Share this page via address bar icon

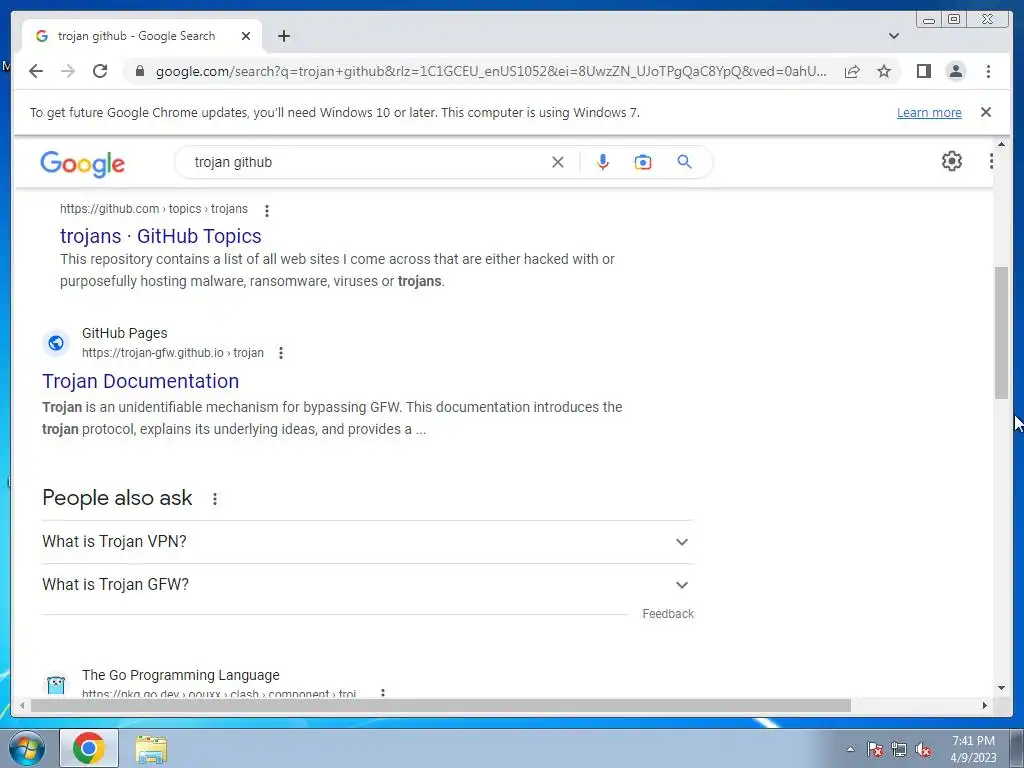pyautogui.click(x=852, y=71)
